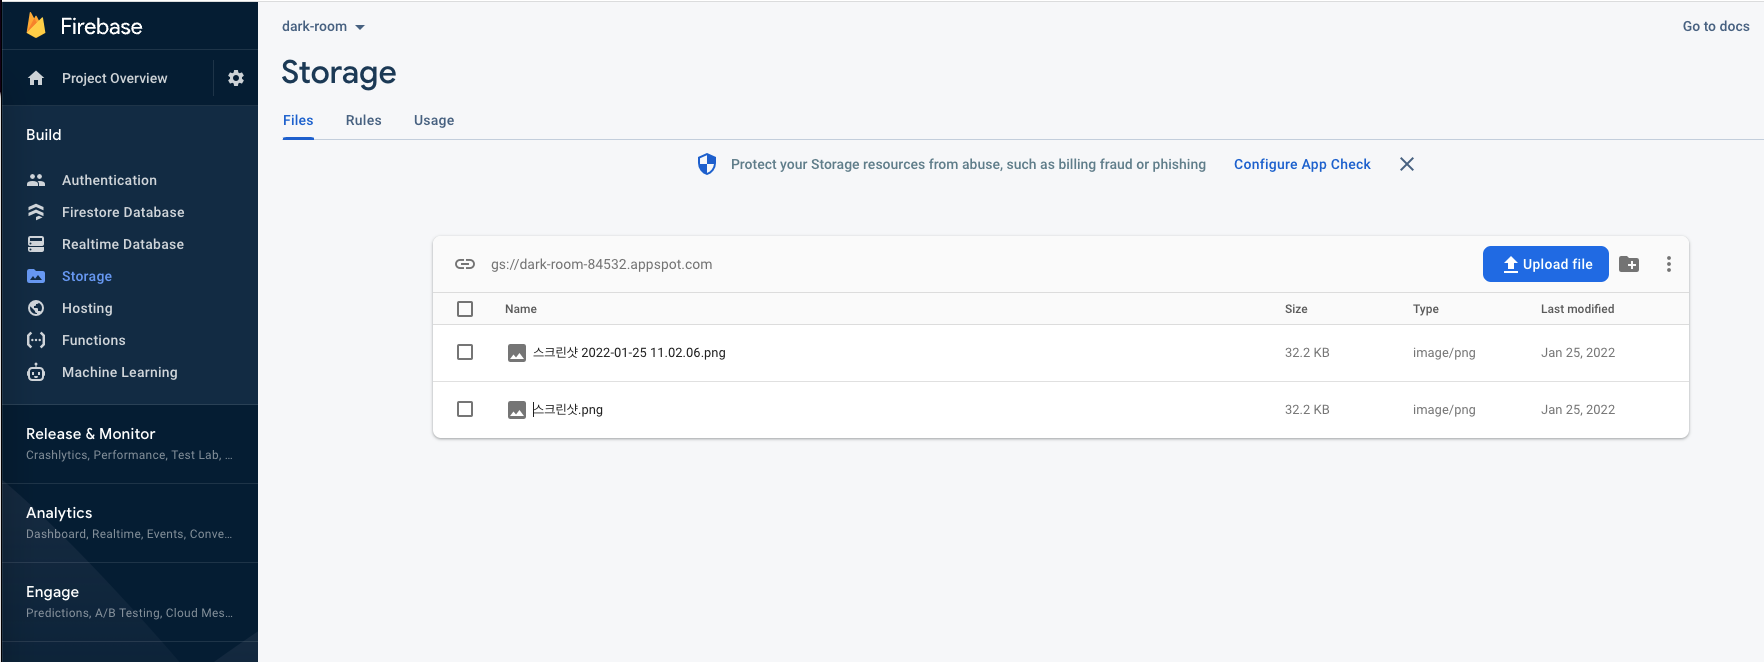Image resolution: width=1764 pixels, height=662 pixels.
Task: Check the 스크린샷.png row checkbox
Action: tap(465, 409)
